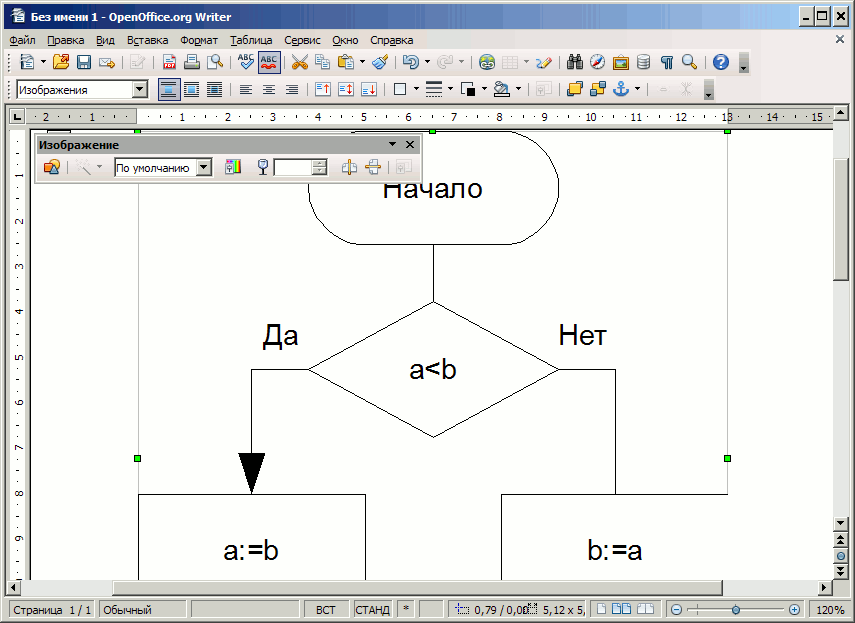Click the zoom slider handle in status bar

tap(736, 609)
